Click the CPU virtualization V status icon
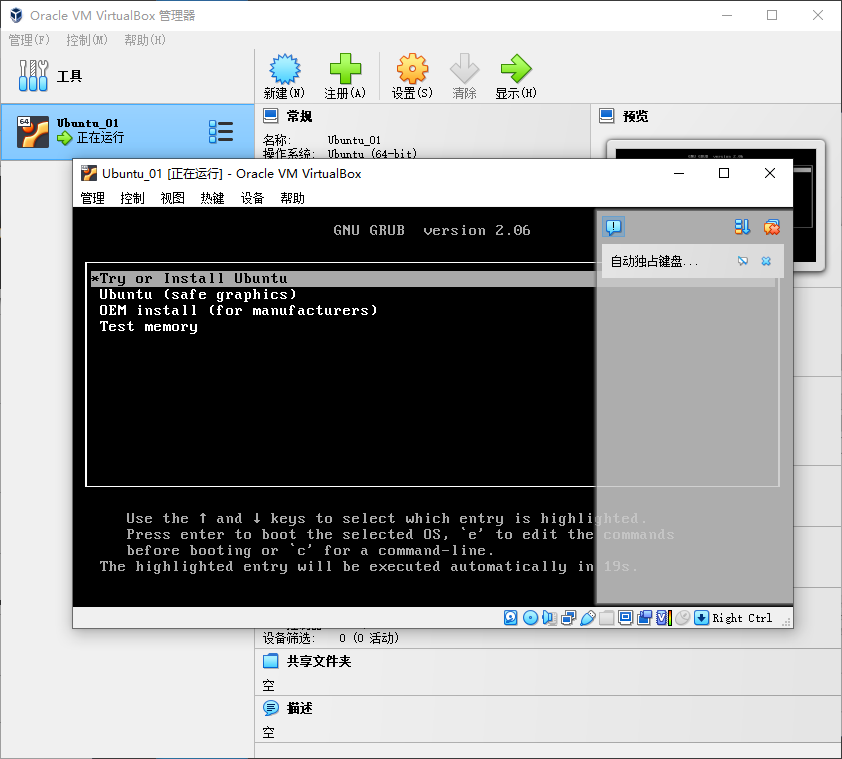The image size is (842, 759). [664, 618]
